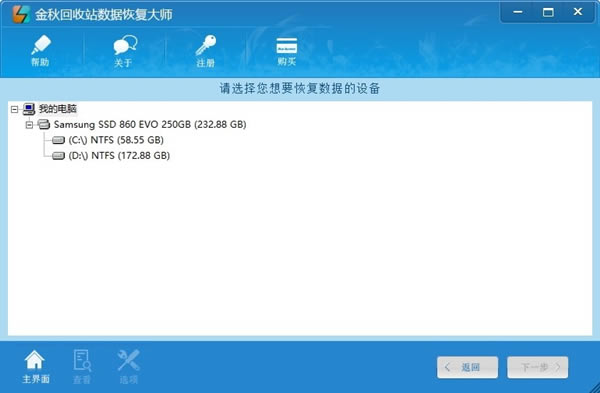Click the app logo in title bar
This screenshot has width=600, height=393.
(21, 14)
